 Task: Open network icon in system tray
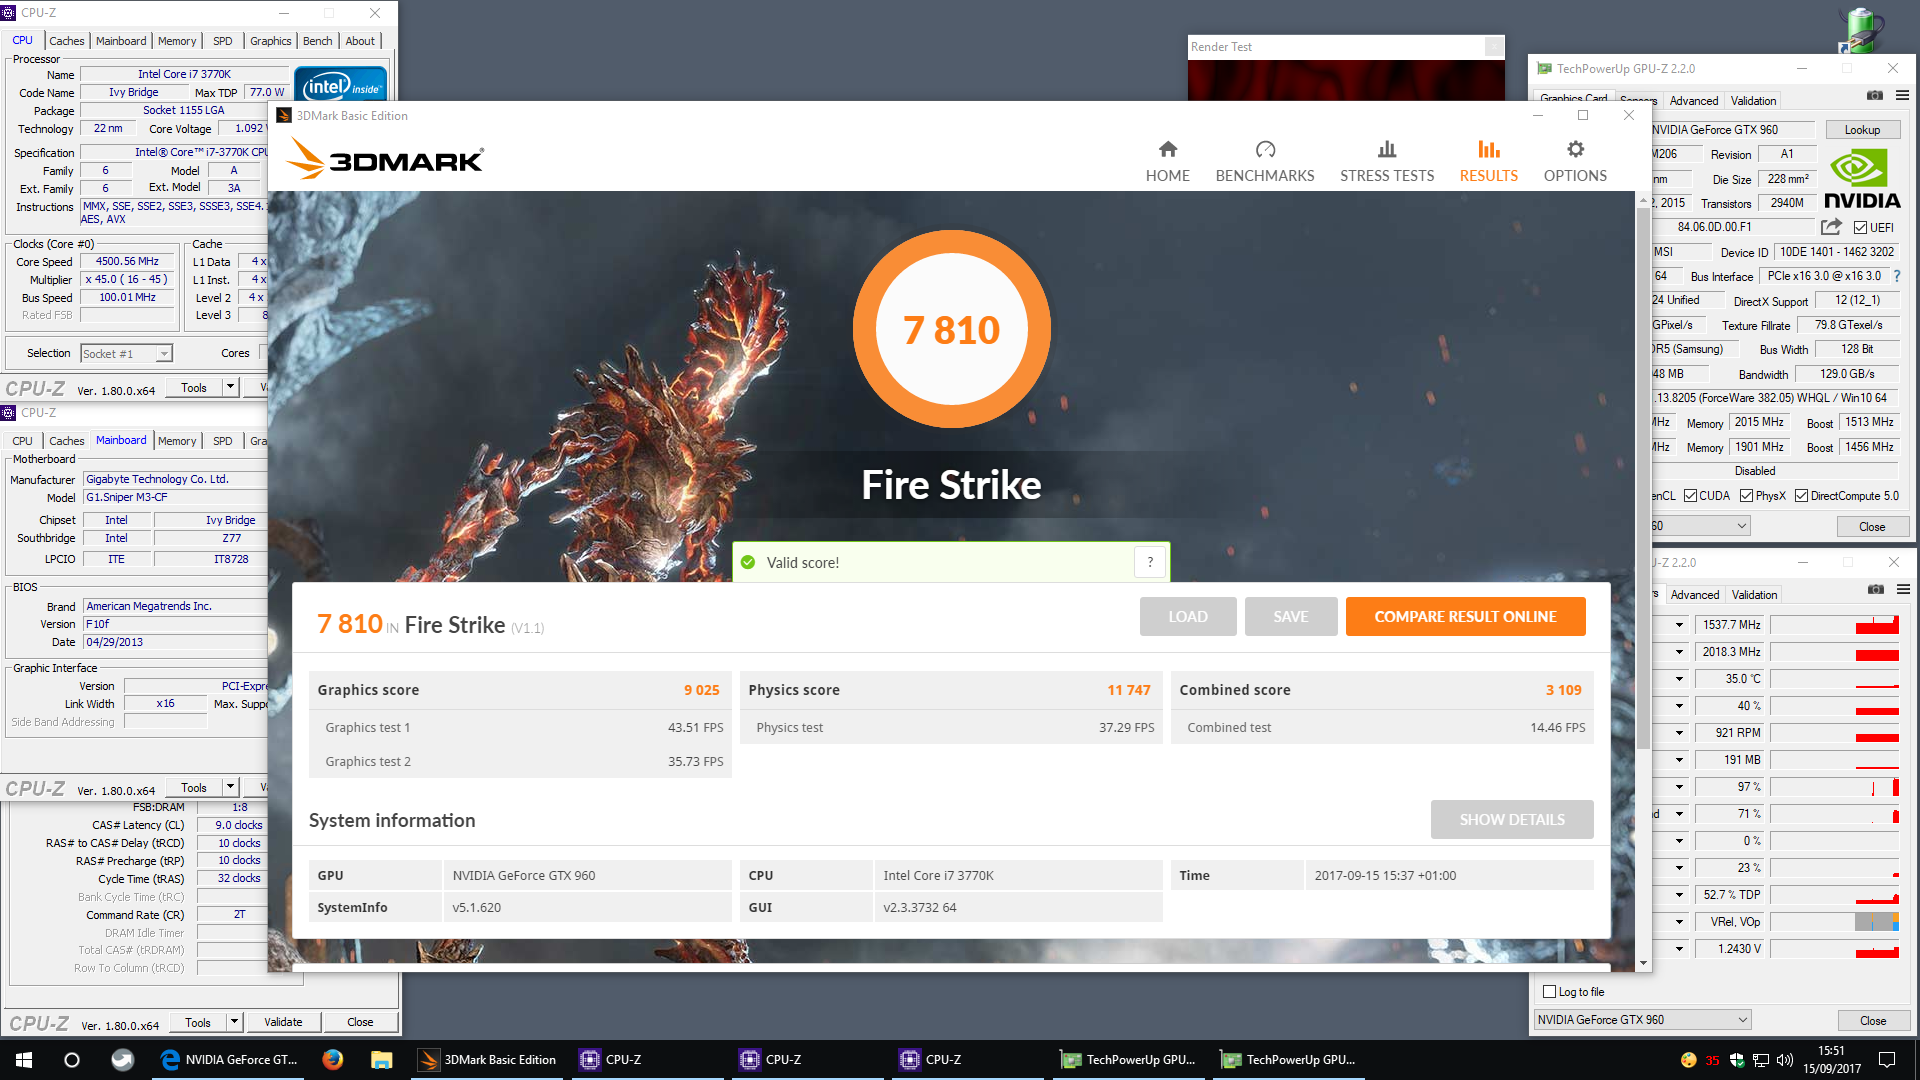click(x=1761, y=1060)
